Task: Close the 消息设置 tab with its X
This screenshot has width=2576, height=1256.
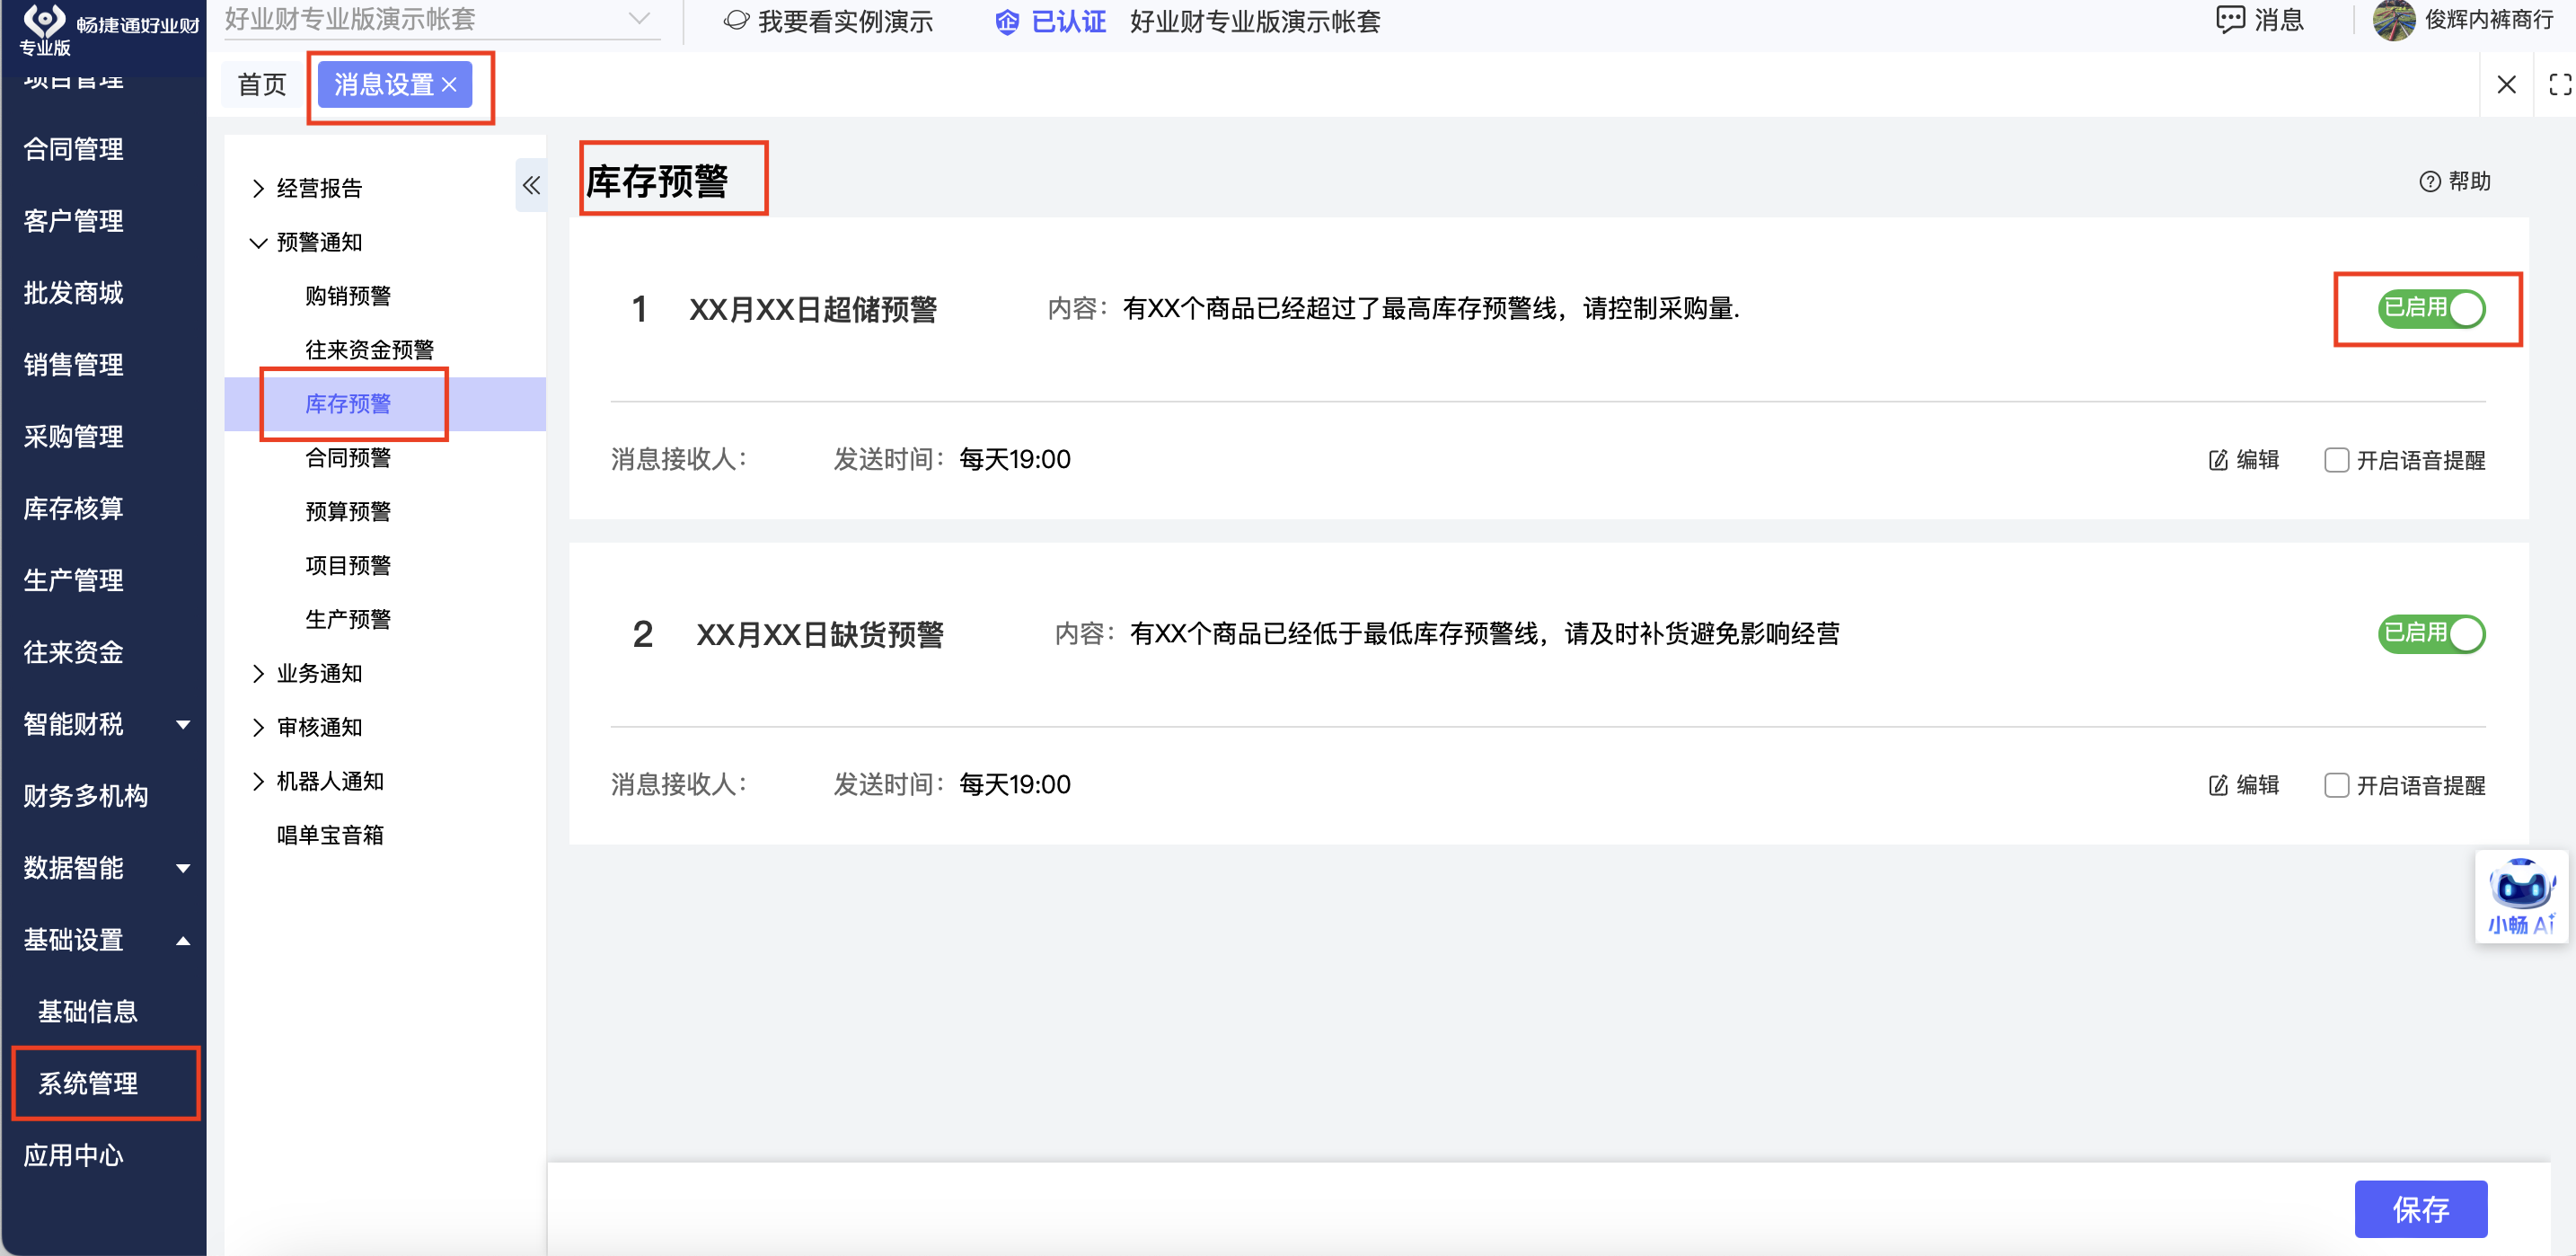Action: 450,85
